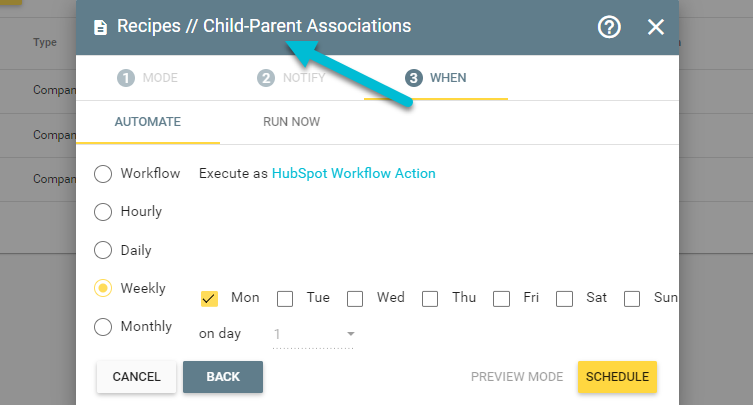Viewport: 753px width, 405px height.
Task: Choose the Daily schedule radio button
Action: [103, 250]
